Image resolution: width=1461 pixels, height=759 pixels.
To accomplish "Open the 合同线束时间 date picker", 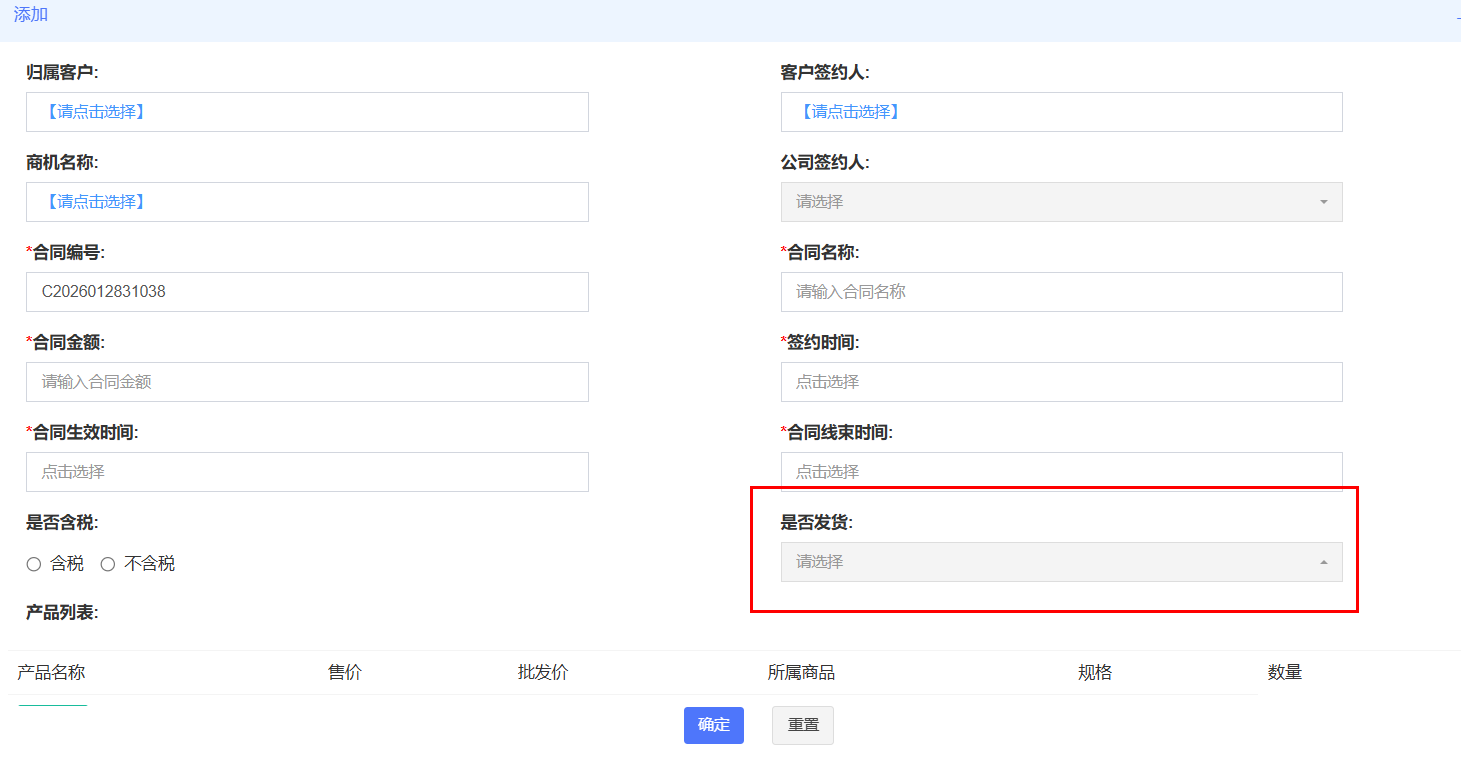I will (1060, 471).
